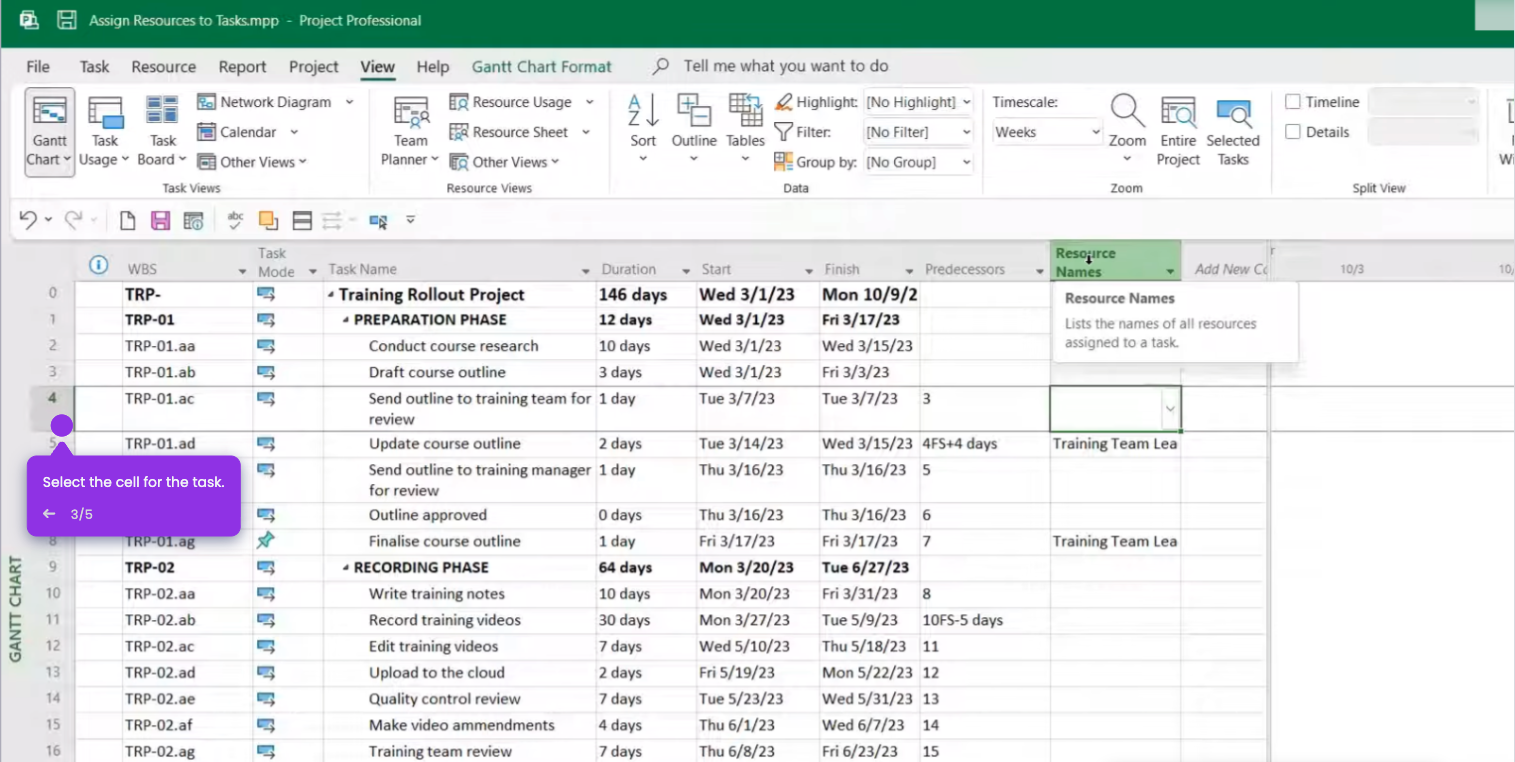
Task: Go back using the tooltip's left arrow
Action: tap(49, 514)
